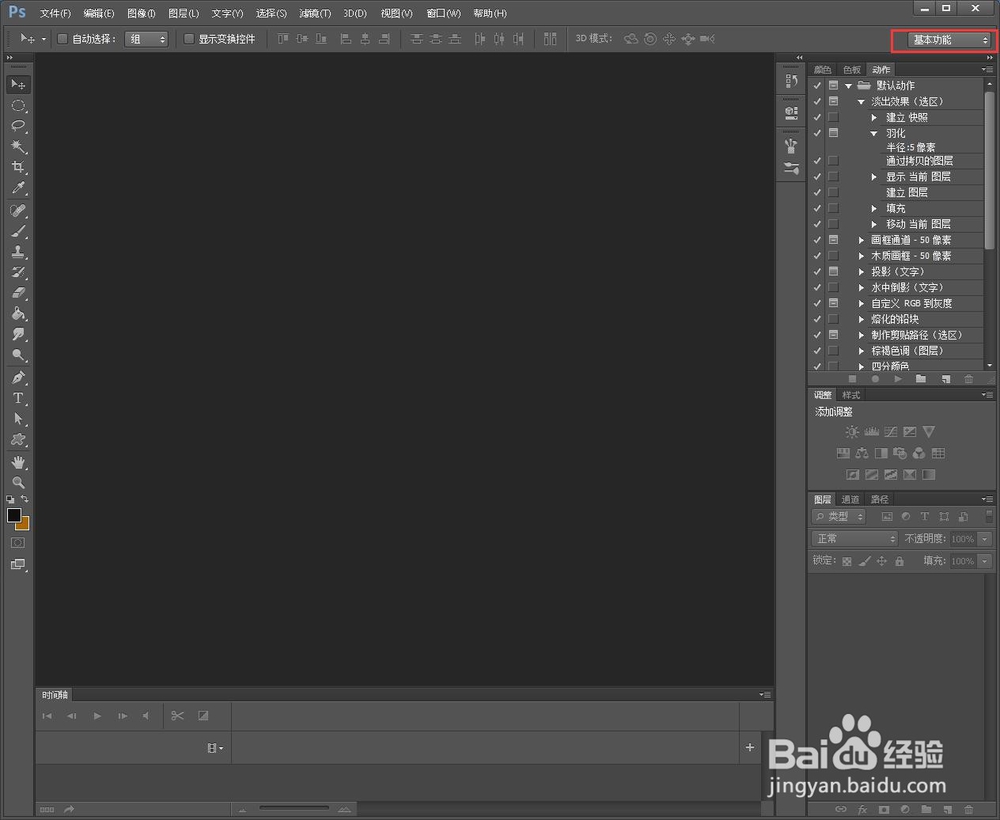Screen dimensions: 1000x820
Task: Add media to track with plus
Action: 749,747
